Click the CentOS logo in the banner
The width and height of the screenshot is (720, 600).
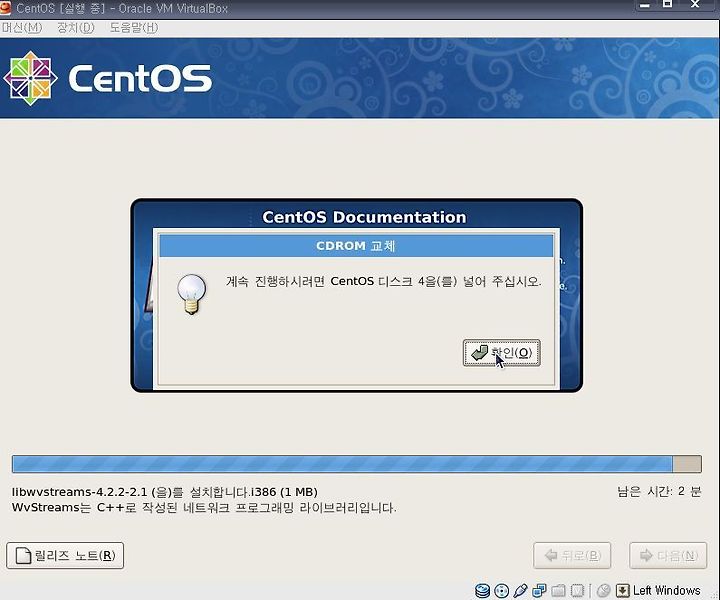(108, 78)
